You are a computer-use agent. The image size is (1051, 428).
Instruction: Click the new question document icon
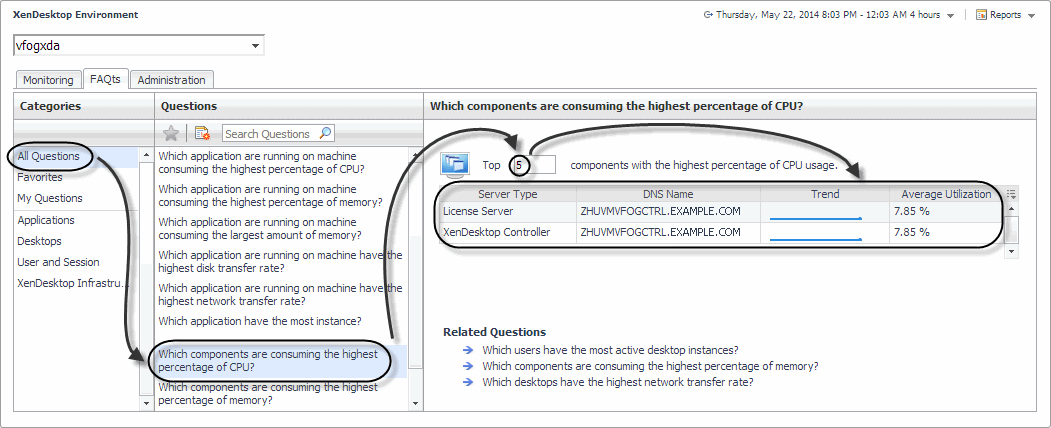pyautogui.click(x=202, y=133)
